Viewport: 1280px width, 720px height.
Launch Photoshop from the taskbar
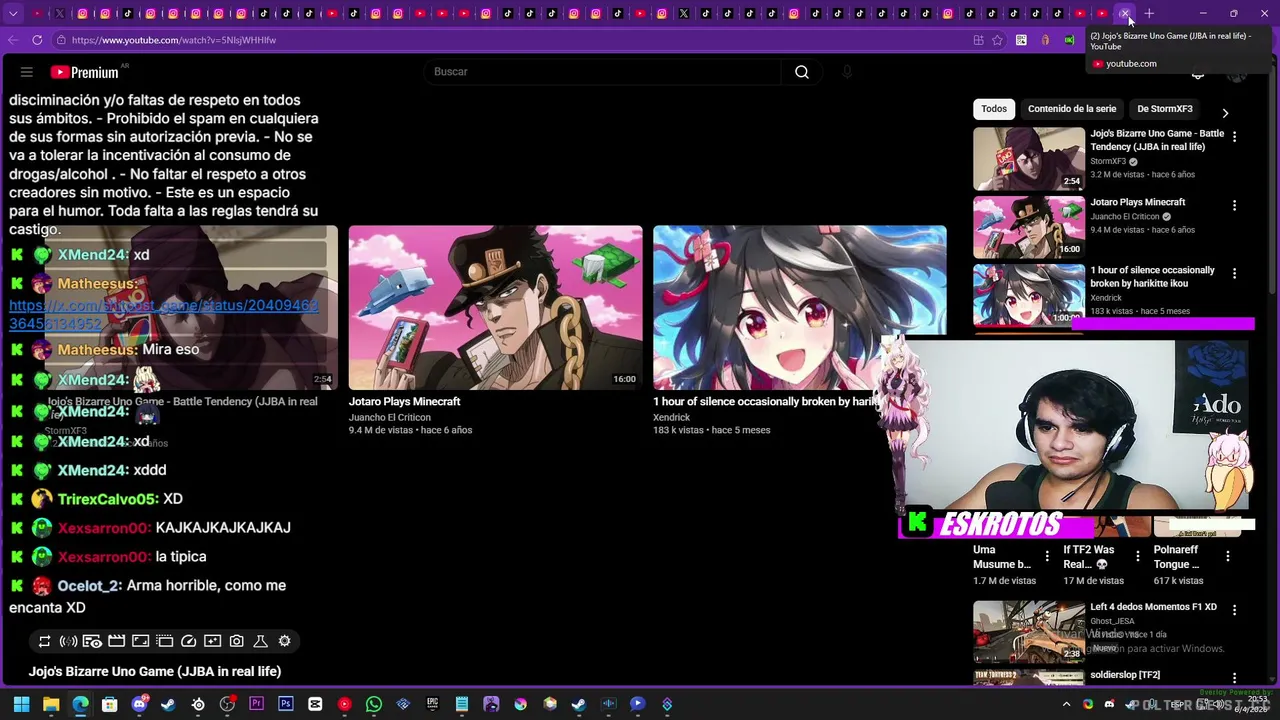tap(286, 704)
